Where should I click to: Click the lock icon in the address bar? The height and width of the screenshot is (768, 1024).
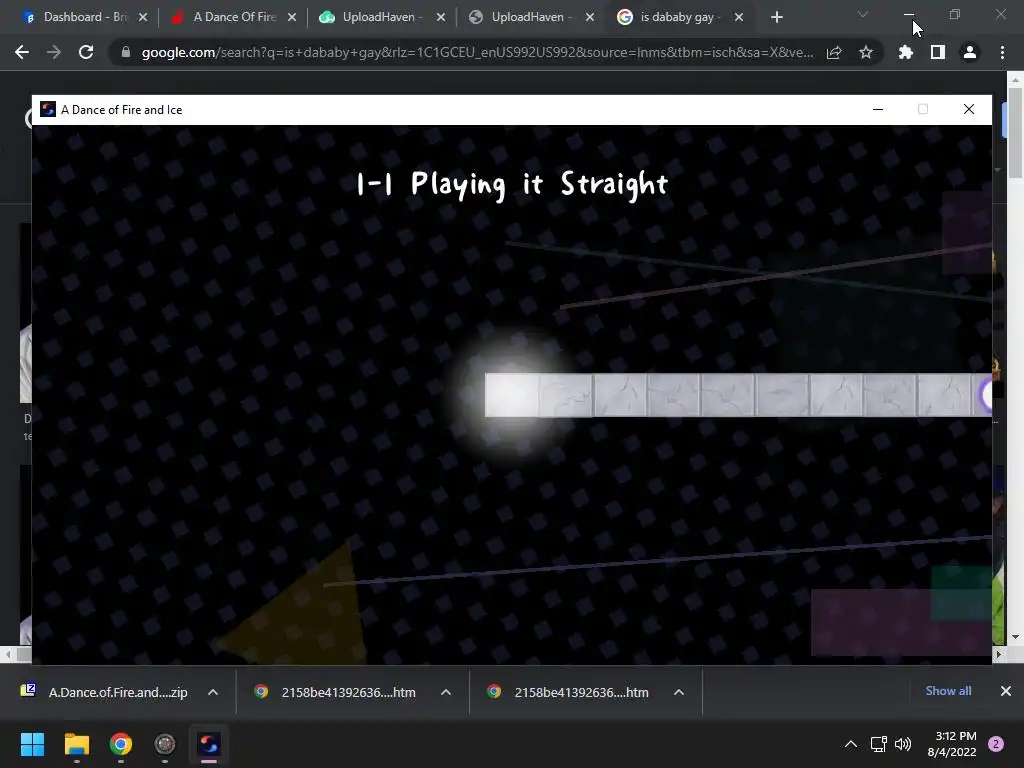click(x=126, y=52)
